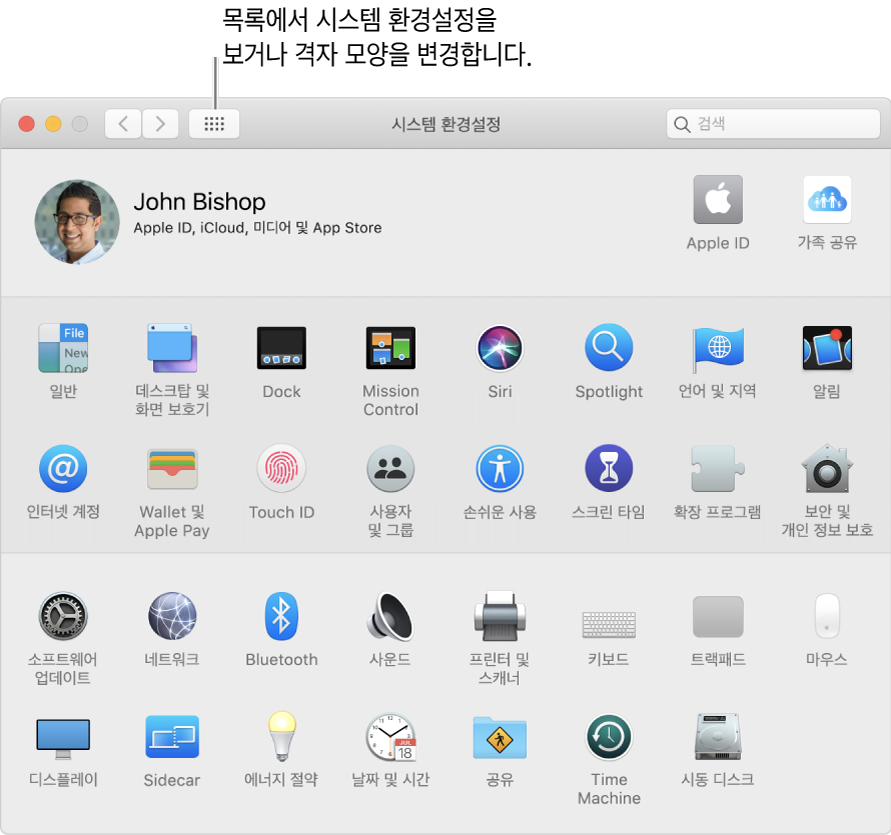Open the 일반 (General) preferences
Viewport: 891px width, 835px height.
coord(63,348)
